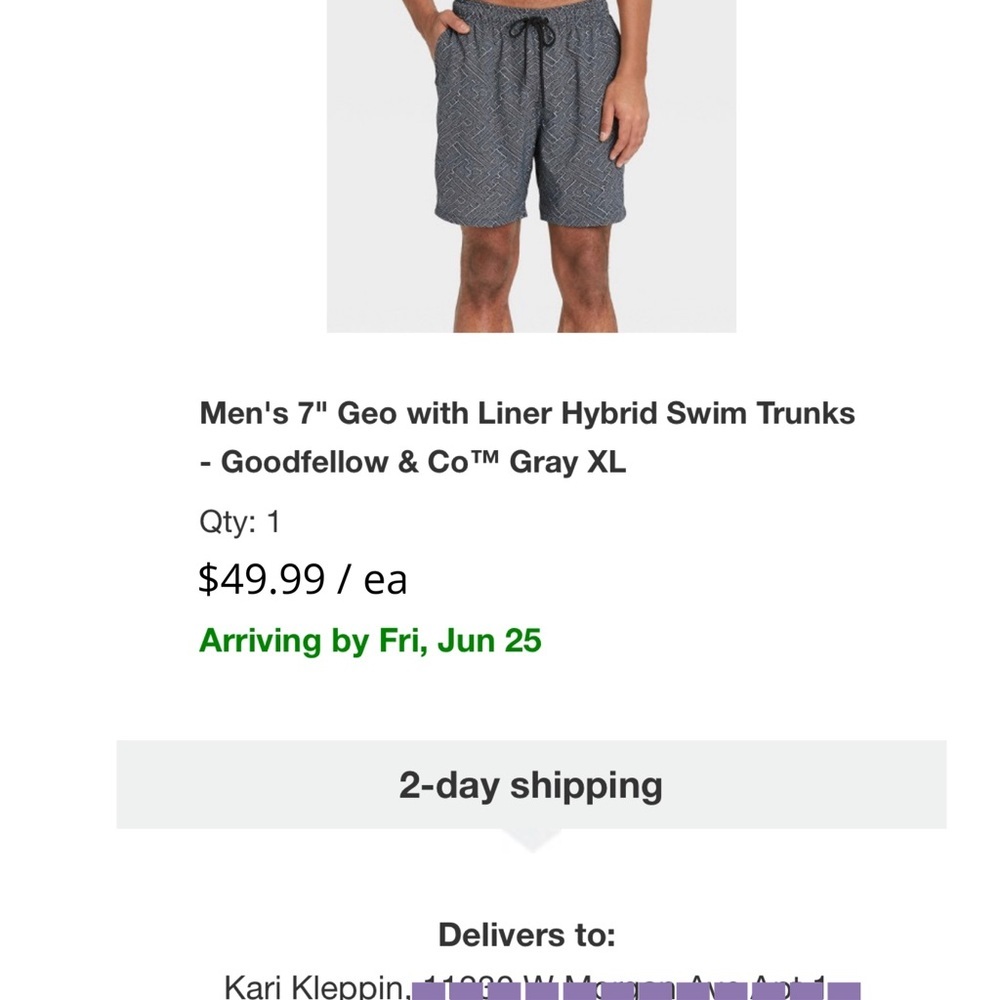This screenshot has width=1000, height=1000.
Task: Click the '2-day shipping' banner
Action: click(531, 785)
